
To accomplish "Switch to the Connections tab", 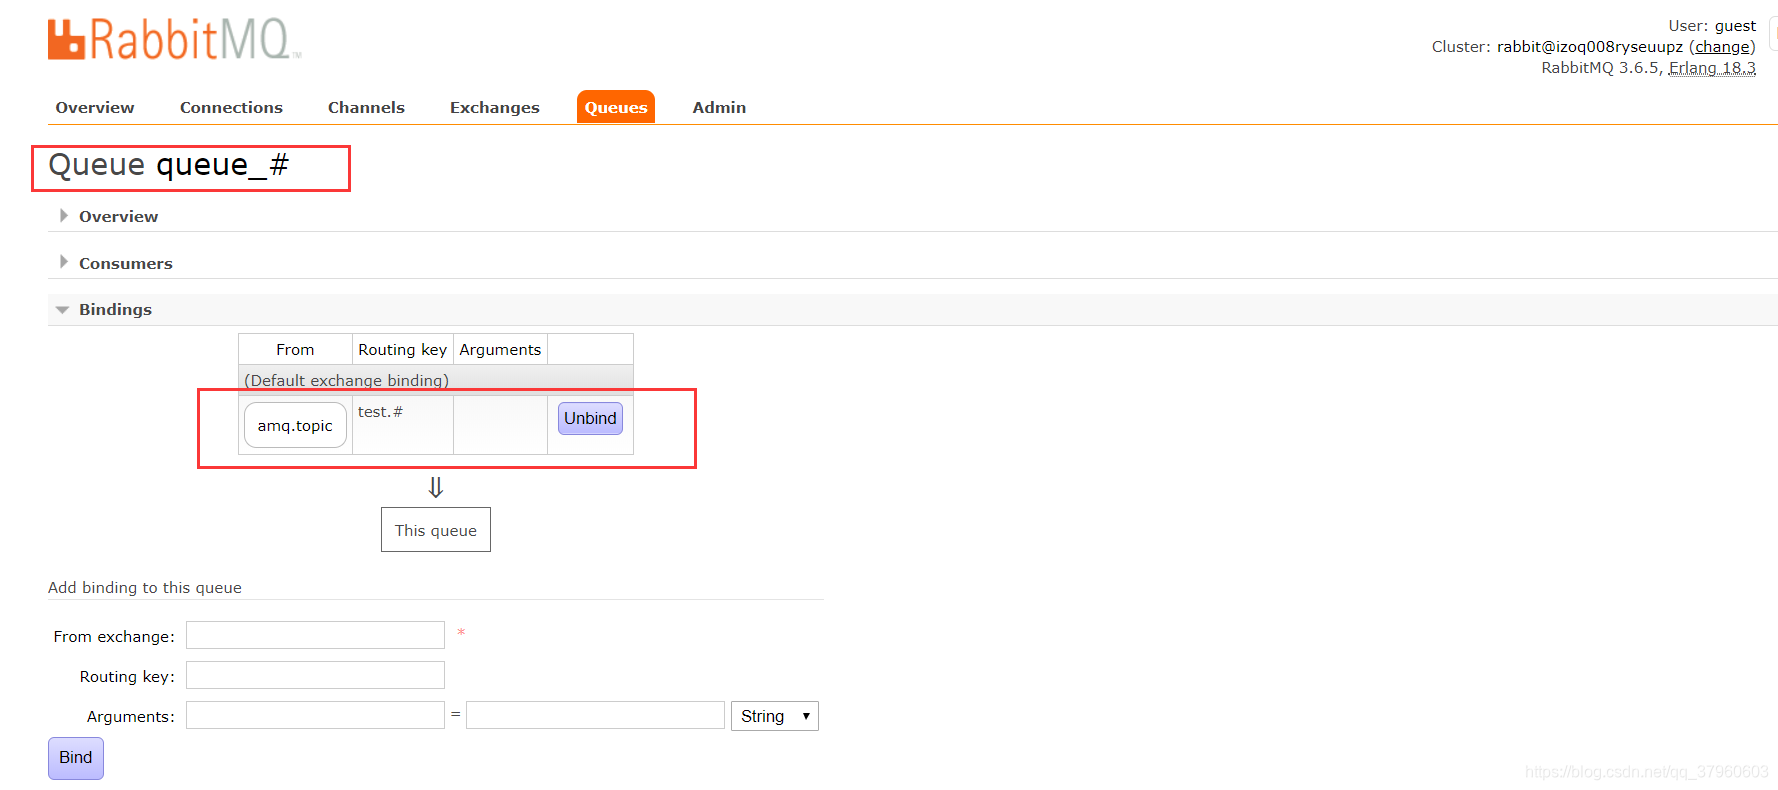I will 231,107.
